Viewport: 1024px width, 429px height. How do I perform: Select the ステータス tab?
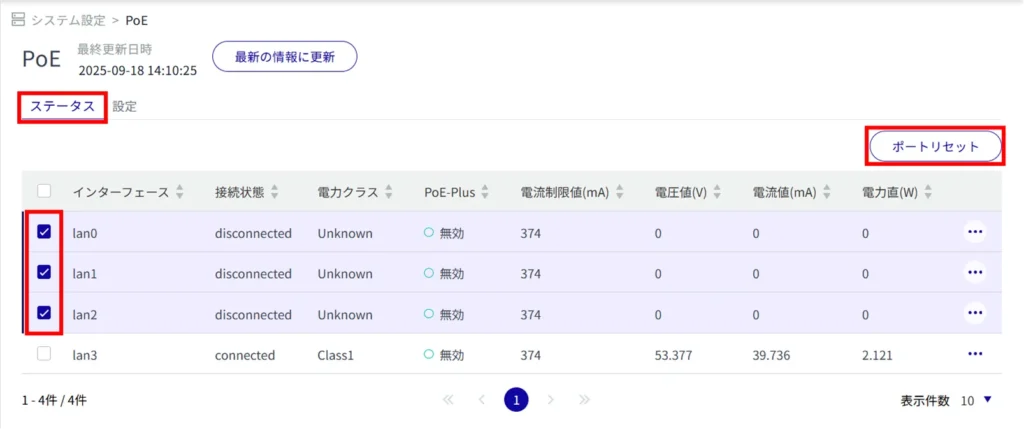click(x=62, y=107)
